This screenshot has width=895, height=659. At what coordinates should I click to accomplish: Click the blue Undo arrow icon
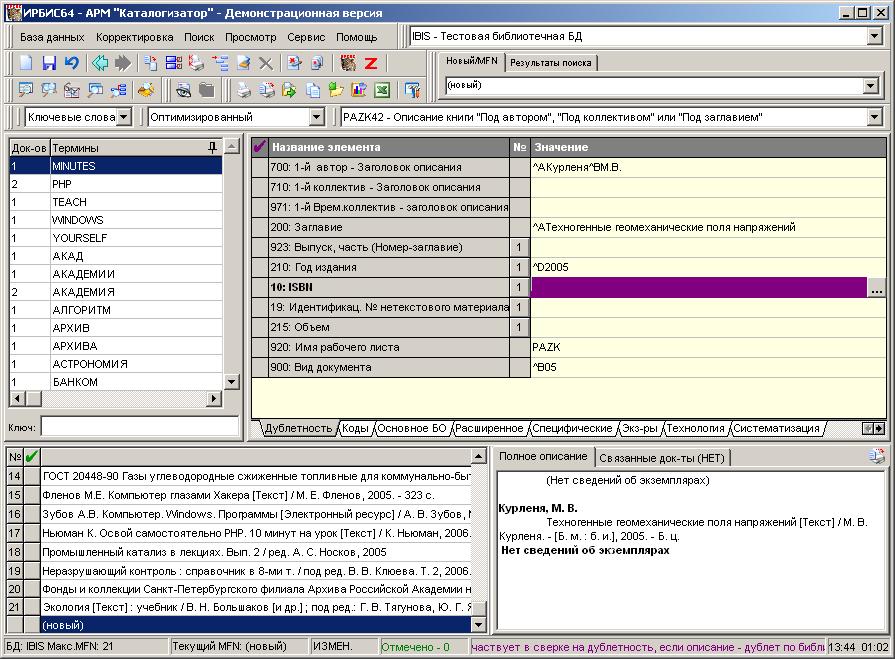71,63
